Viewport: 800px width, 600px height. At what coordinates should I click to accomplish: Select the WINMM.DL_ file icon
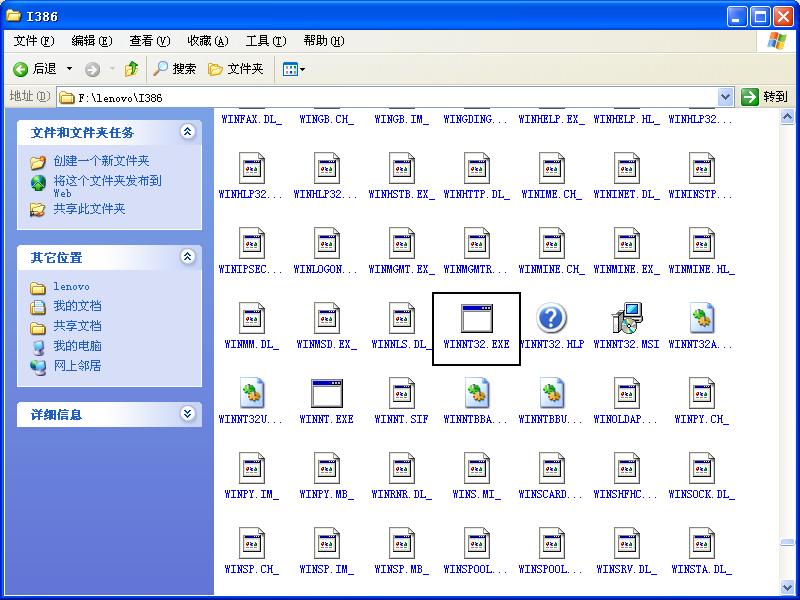click(x=252, y=318)
